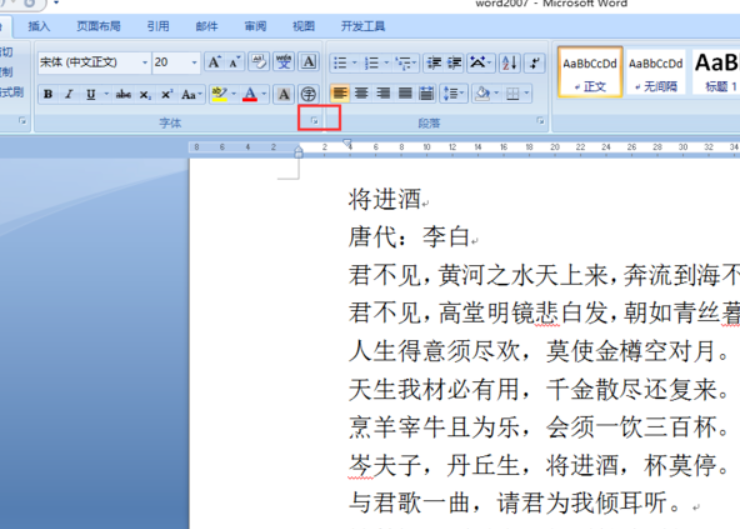Expand underline style dropdown arrow
Image resolution: width=740 pixels, height=529 pixels.
pyautogui.click(x=106, y=94)
